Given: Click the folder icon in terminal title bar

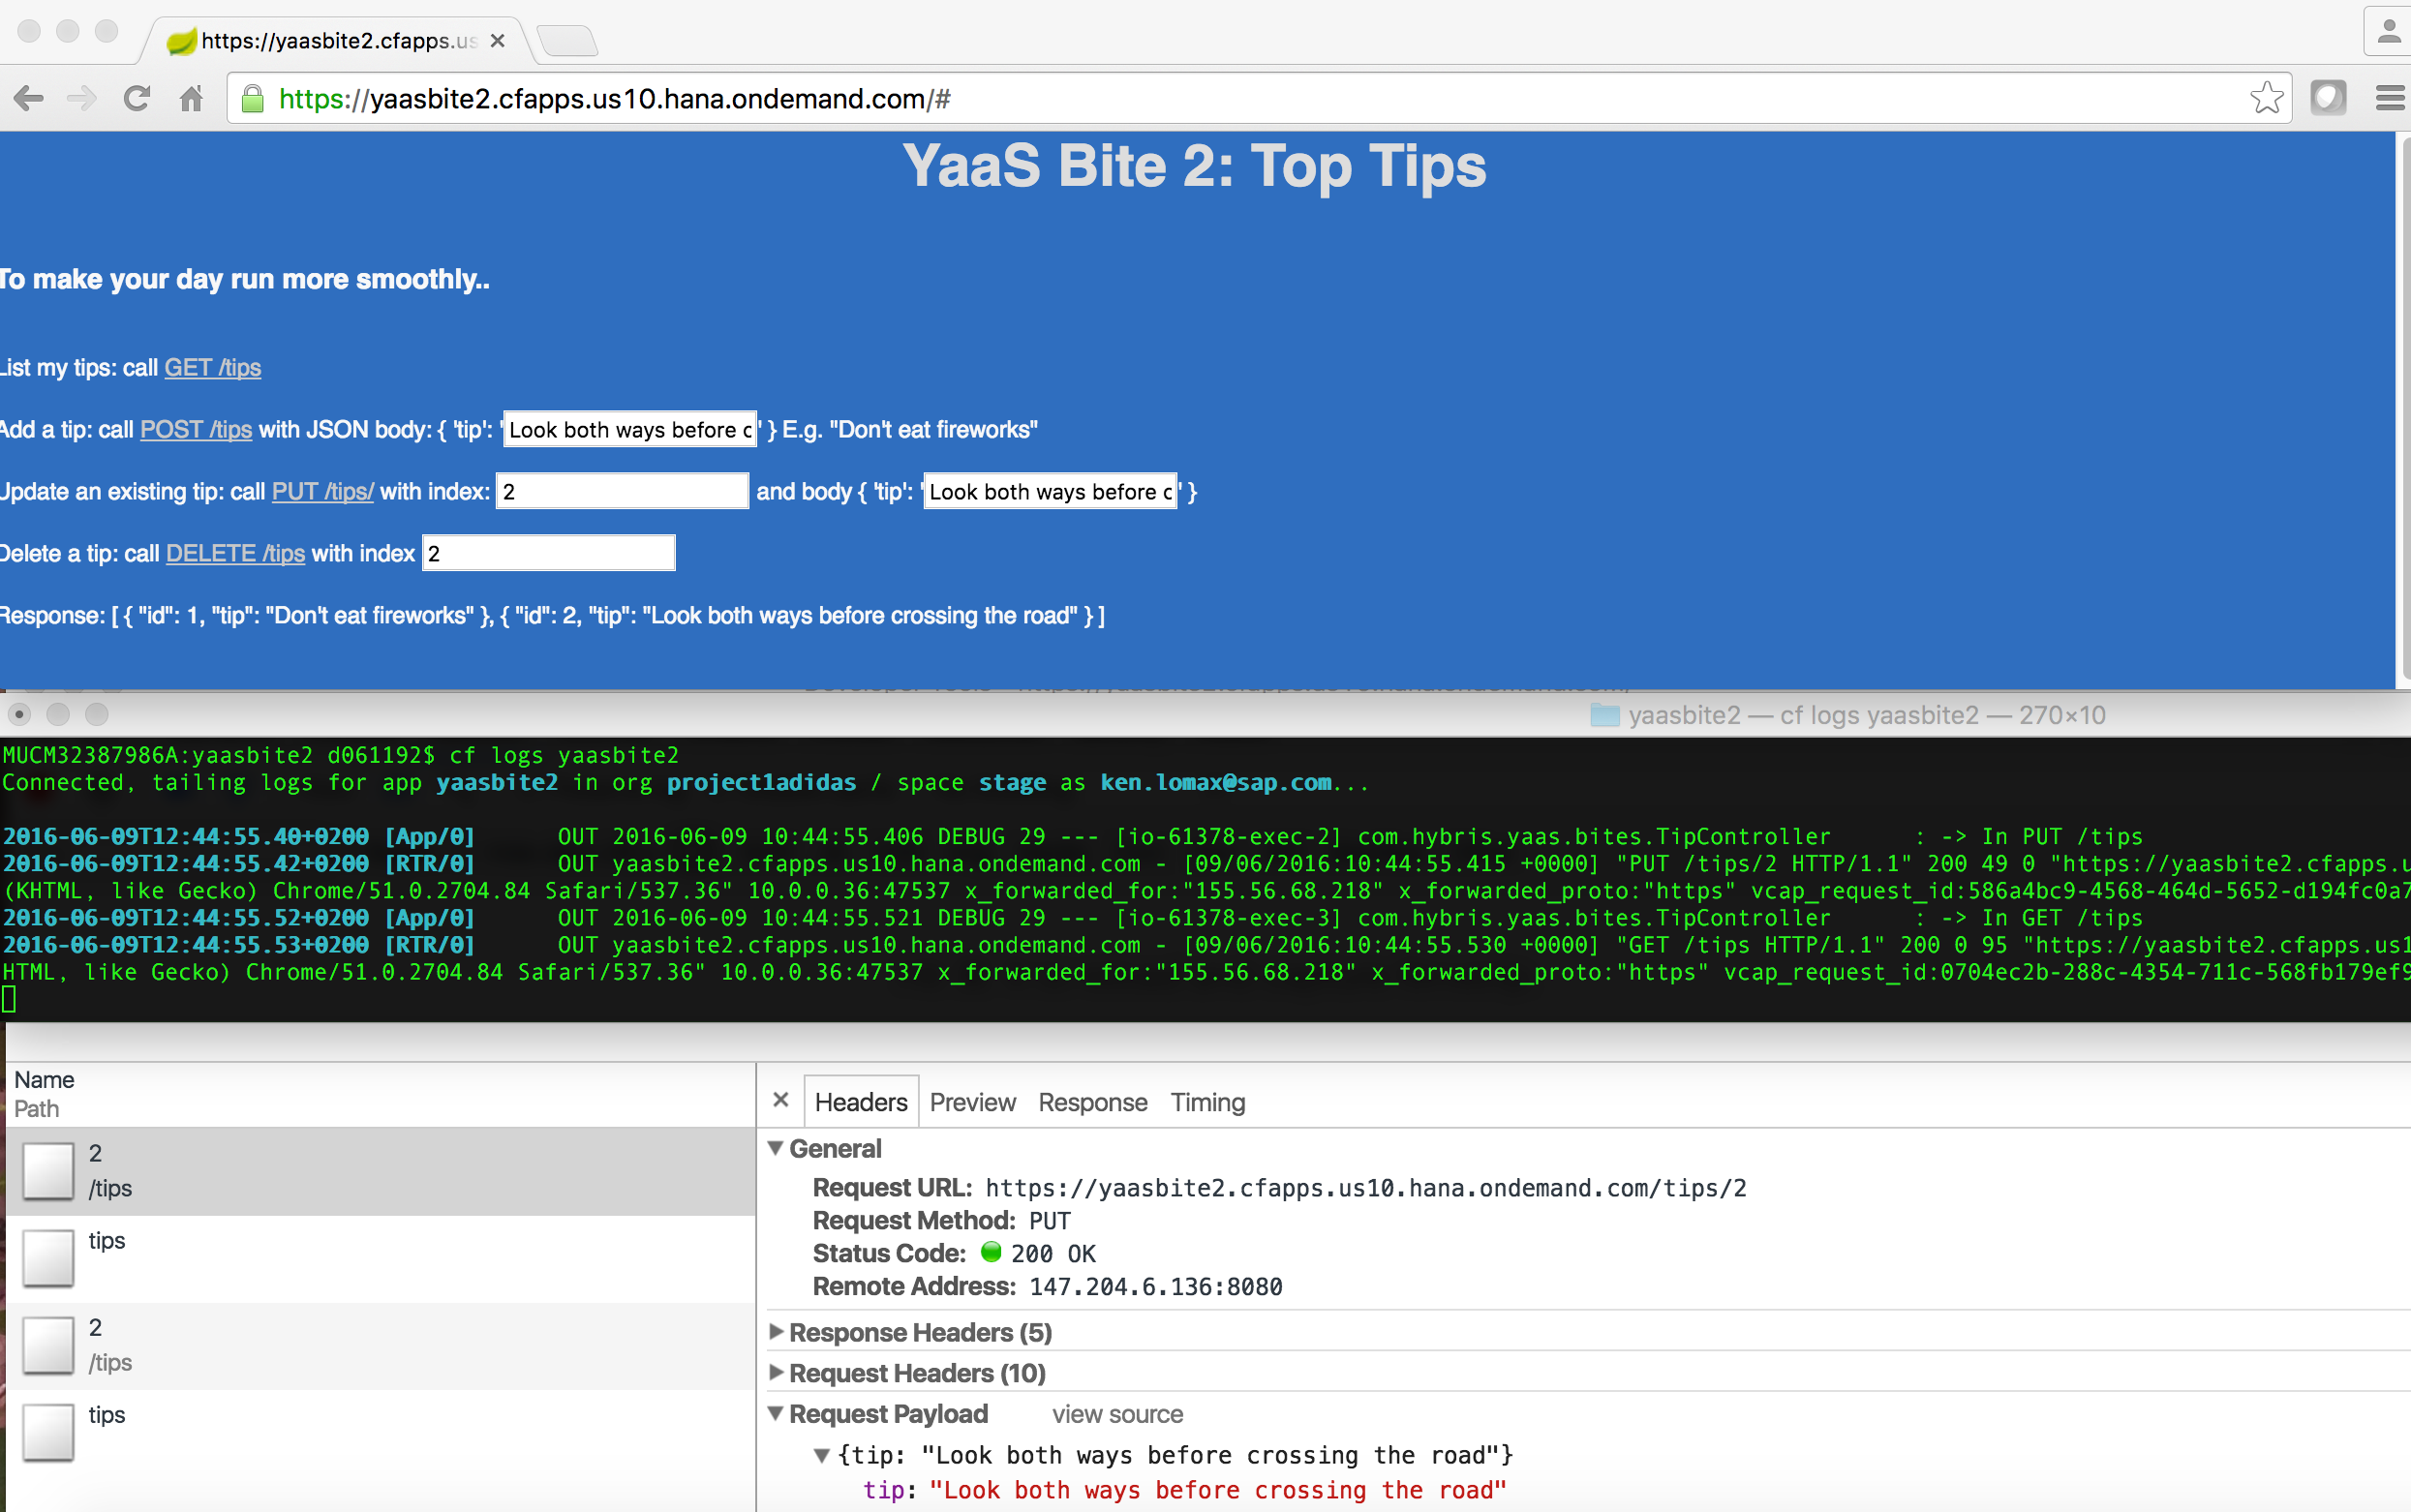Looking at the screenshot, I should click(1604, 715).
